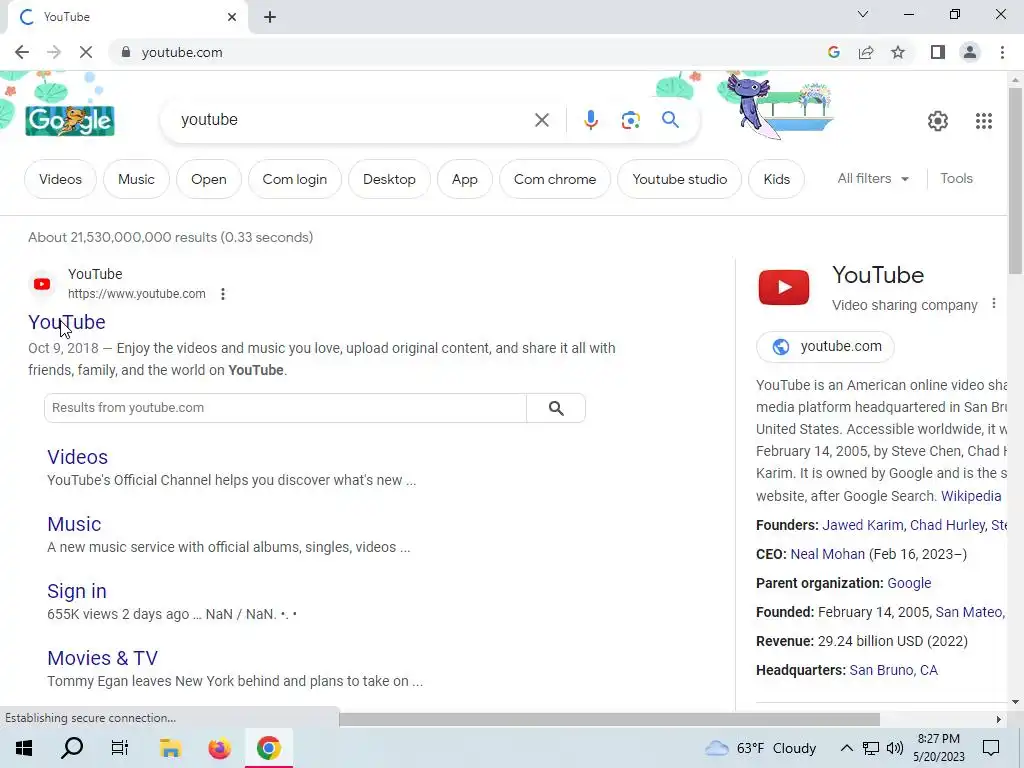Click the horizontal scrollbar right arrow
The image size is (1024, 768).
coord(999,720)
